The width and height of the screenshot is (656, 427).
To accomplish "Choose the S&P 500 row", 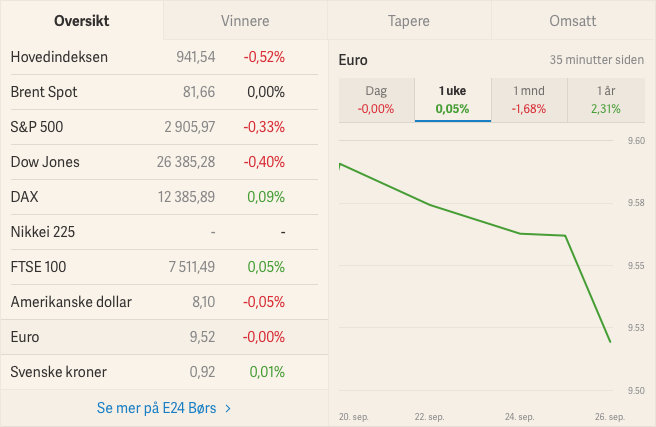I will coord(164,127).
